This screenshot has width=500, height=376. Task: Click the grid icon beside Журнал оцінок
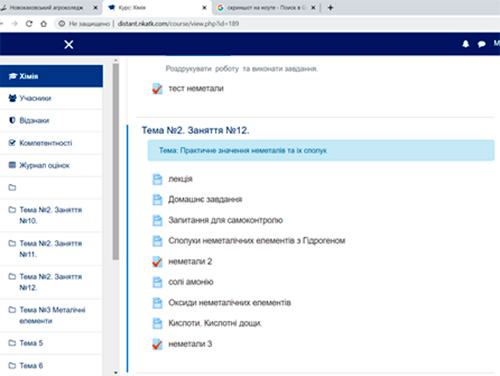pos(12,165)
